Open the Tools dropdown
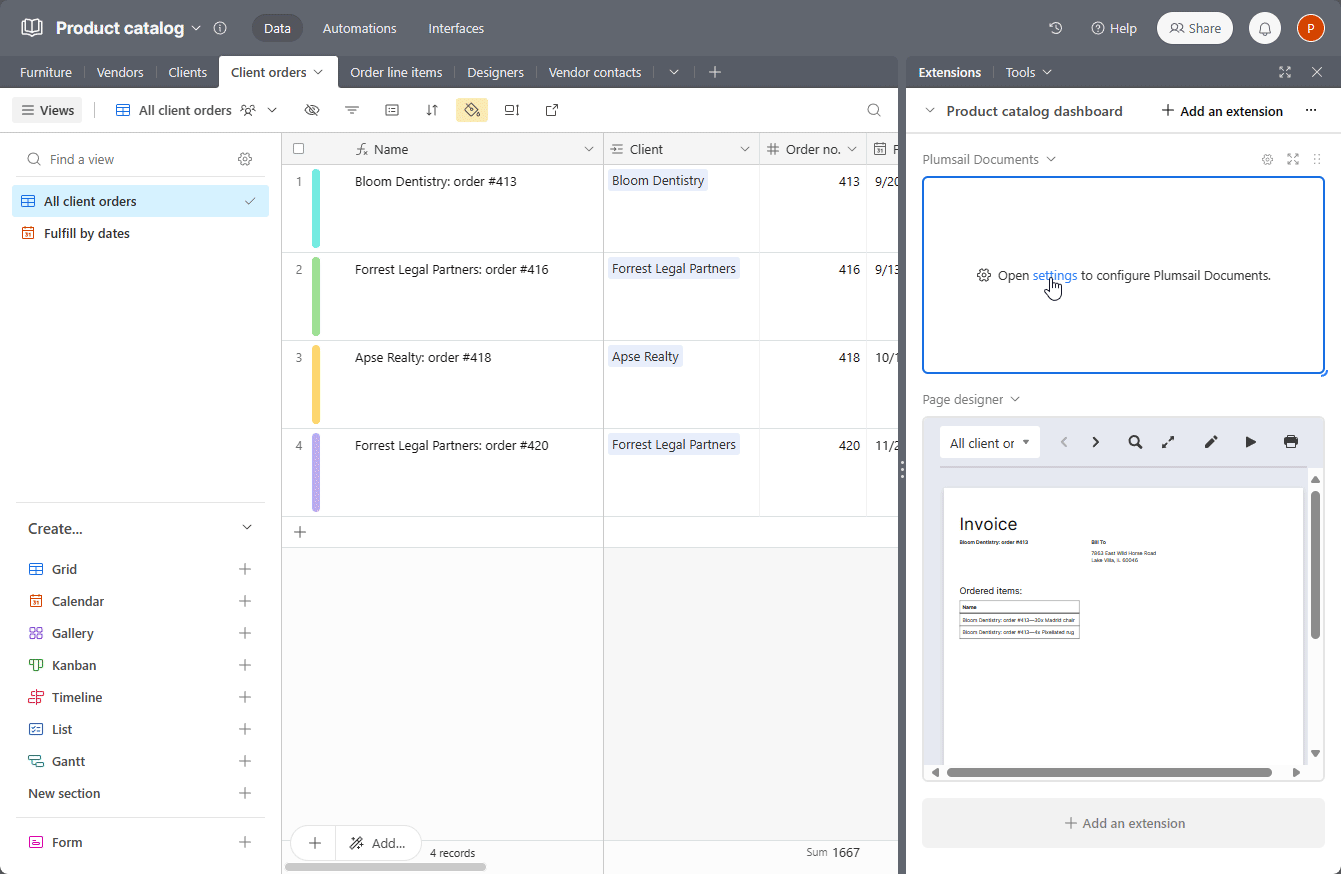 (1029, 72)
